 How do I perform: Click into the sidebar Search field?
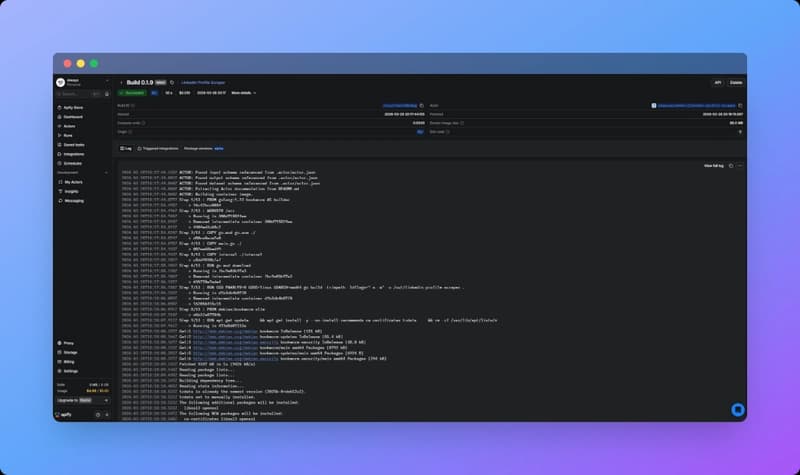pyautogui.click(x=77, y=94)
